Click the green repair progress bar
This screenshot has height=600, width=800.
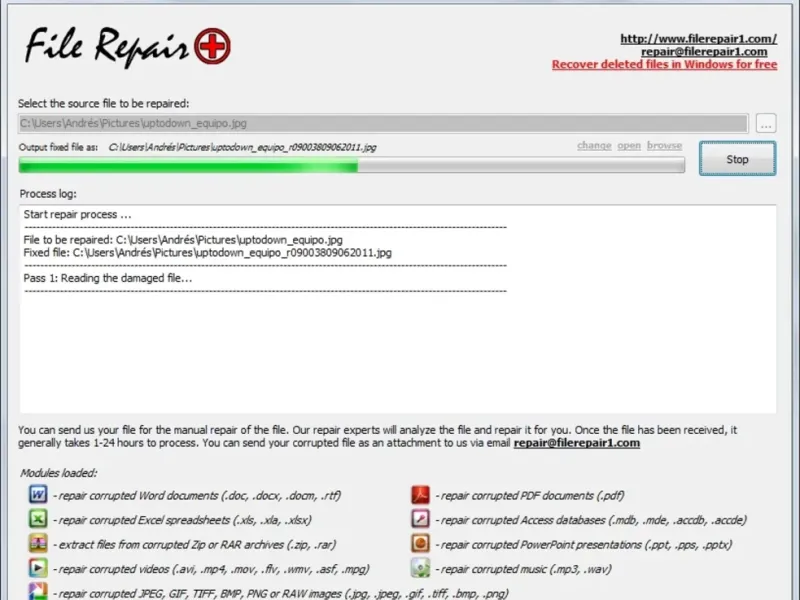352,165
